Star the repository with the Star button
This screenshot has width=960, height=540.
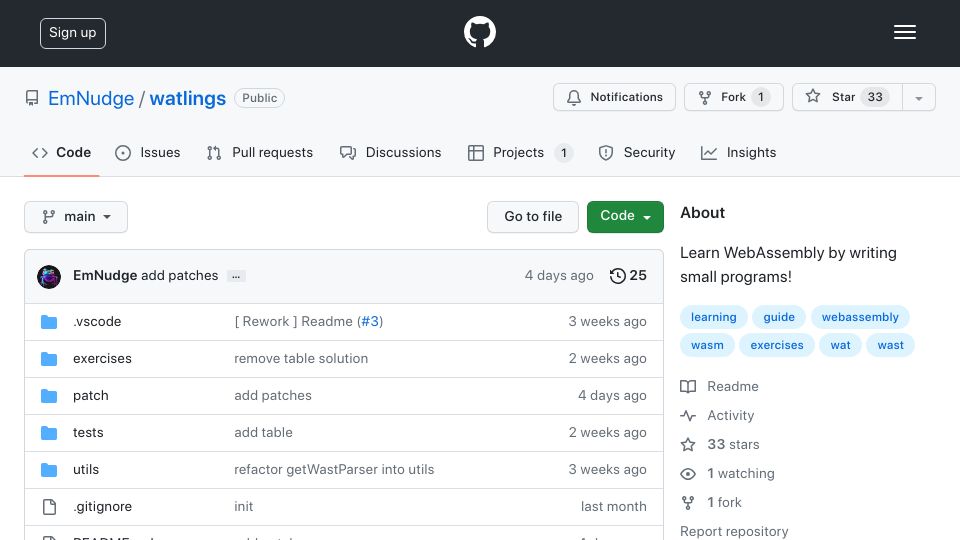click(x=847, y=97)
